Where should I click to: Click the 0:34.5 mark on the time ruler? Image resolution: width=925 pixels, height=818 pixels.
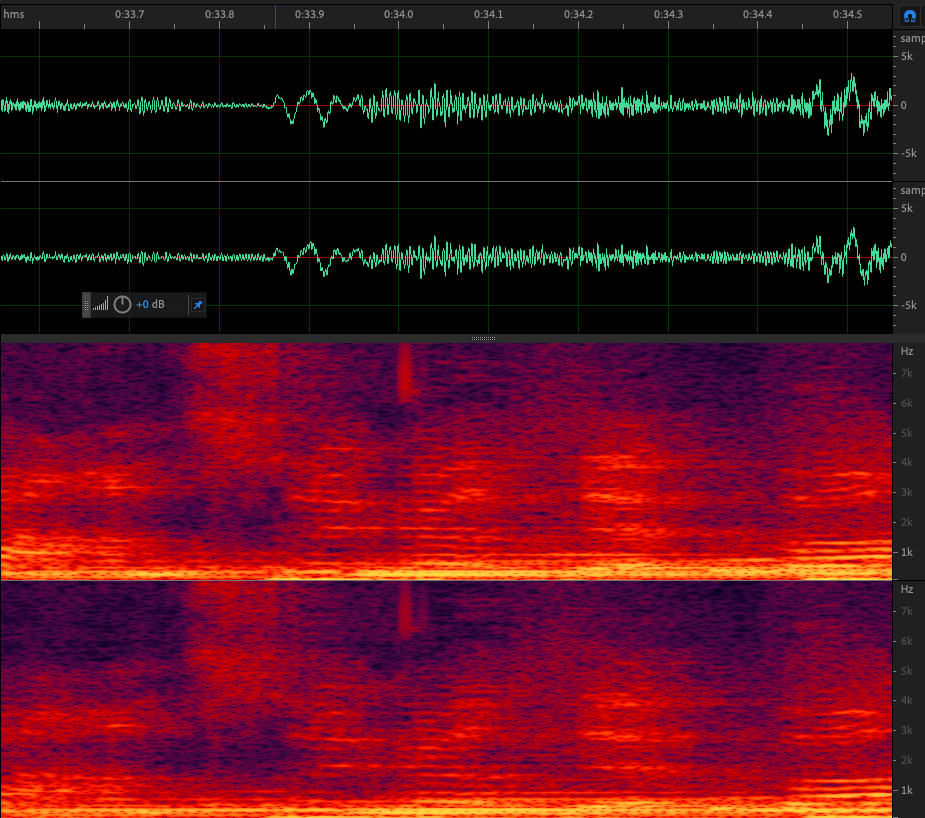[x=847, y=15]
